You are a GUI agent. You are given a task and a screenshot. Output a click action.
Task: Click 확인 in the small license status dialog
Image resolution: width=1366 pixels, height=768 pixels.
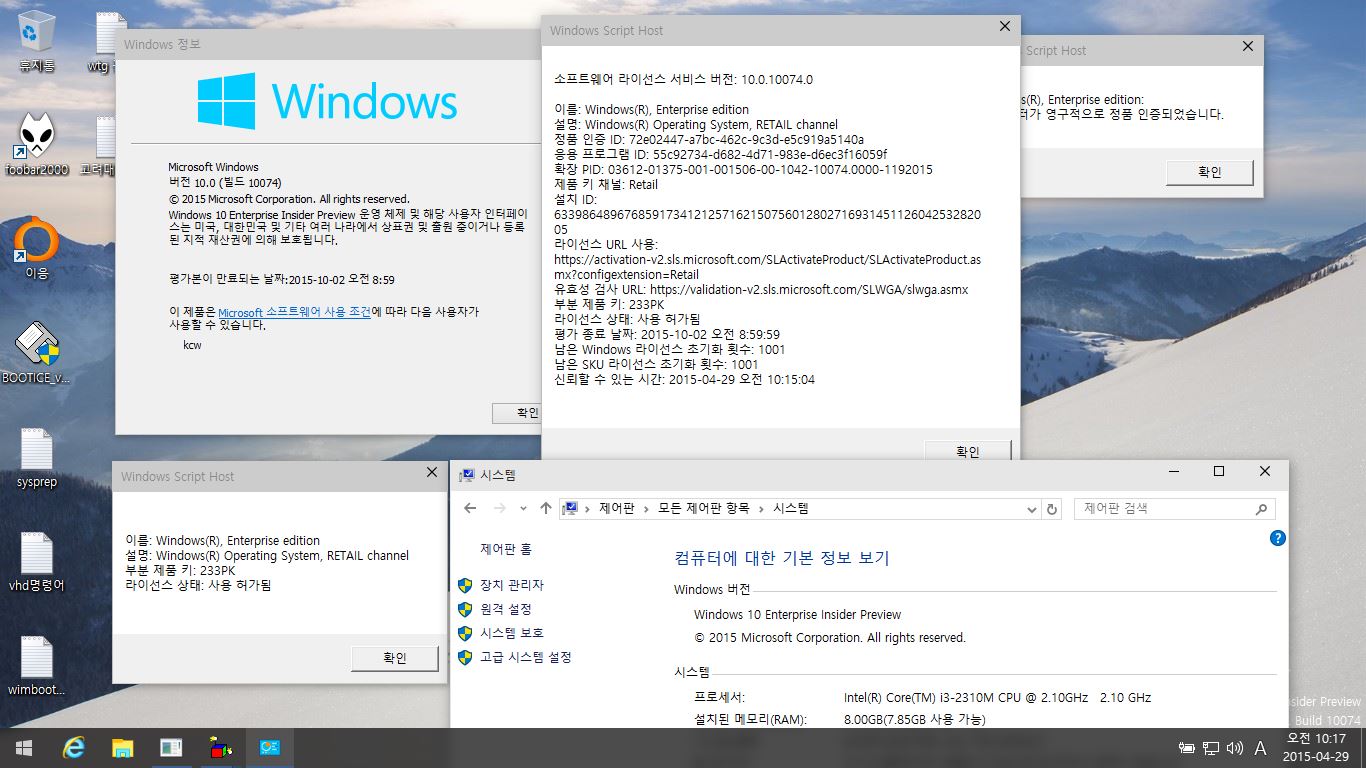pyautogui.click(x=395, y=658)
